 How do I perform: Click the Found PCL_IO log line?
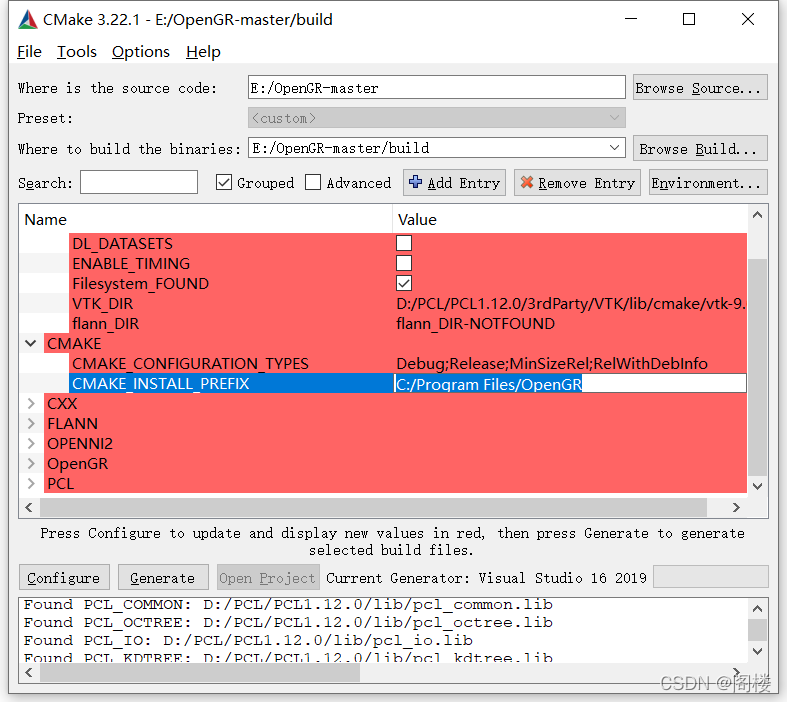[x=248, y=641]
